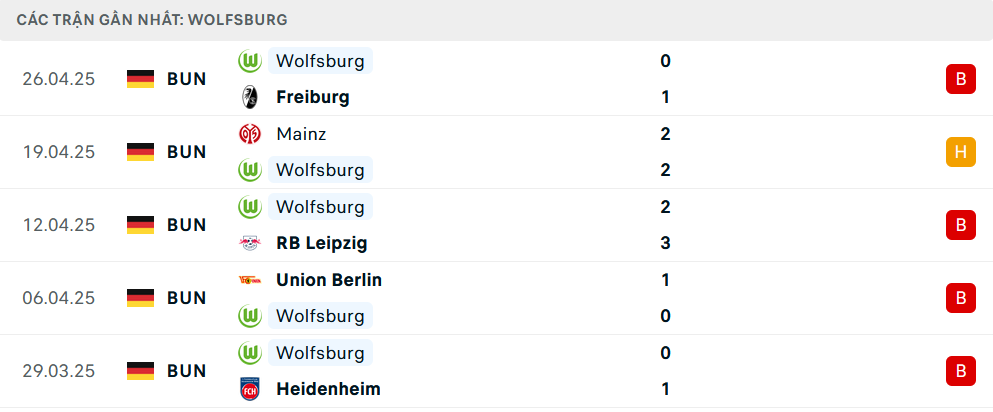Click the German flag beside 29.03.25
993x412 pixels.
141,371
